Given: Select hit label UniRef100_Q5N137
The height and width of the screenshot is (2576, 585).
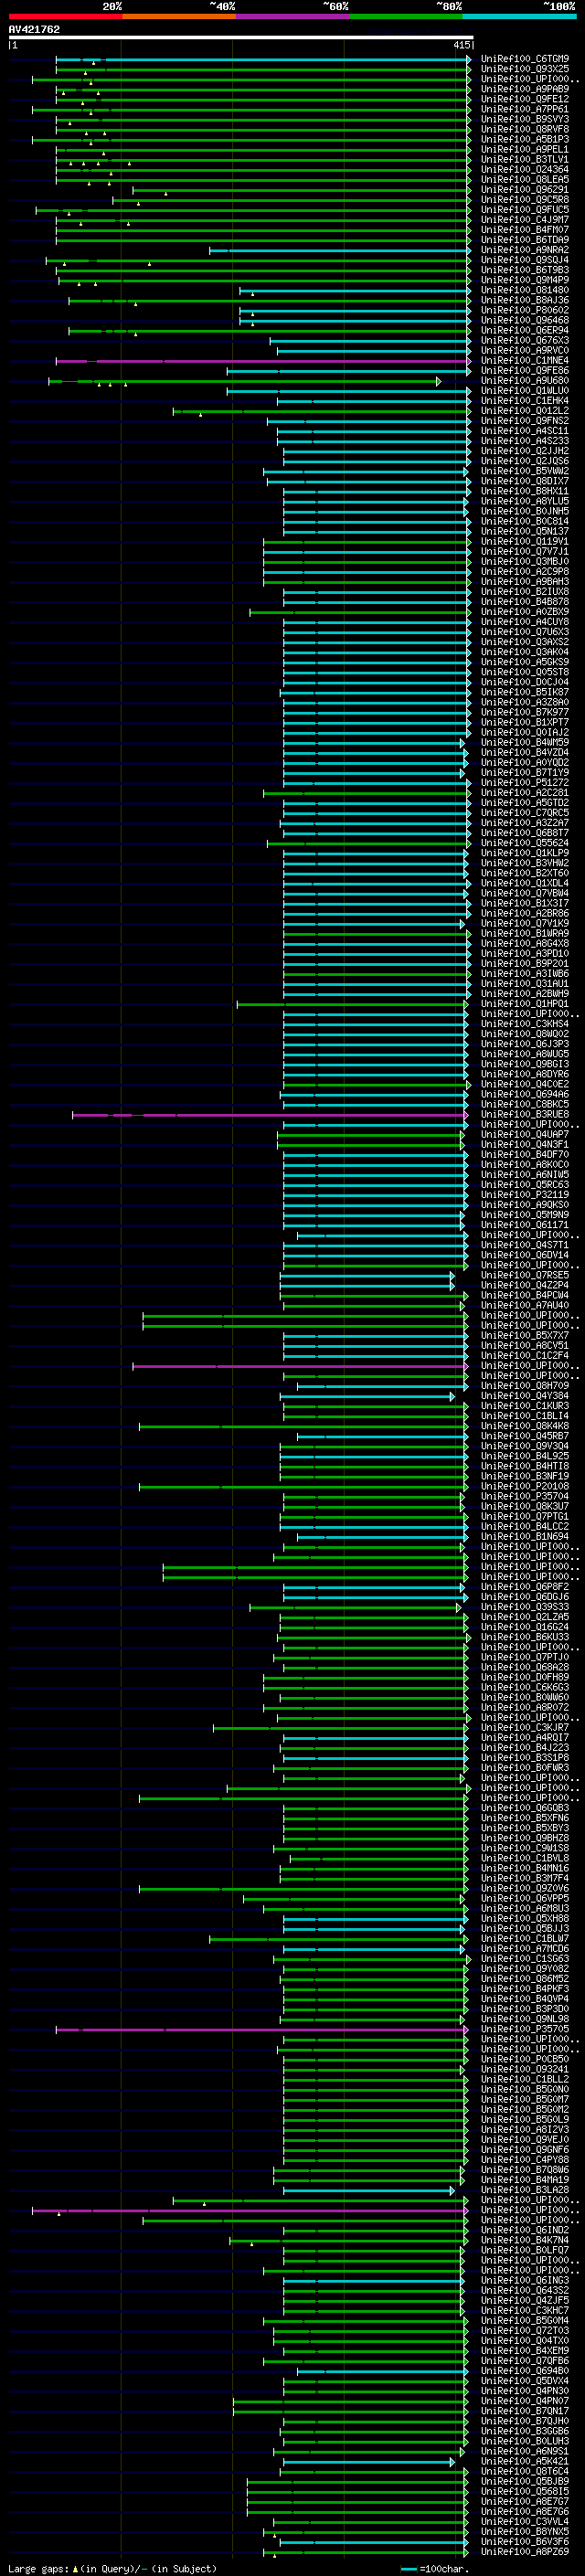Looking at the screenshot, I should click(x=525, y=531).
